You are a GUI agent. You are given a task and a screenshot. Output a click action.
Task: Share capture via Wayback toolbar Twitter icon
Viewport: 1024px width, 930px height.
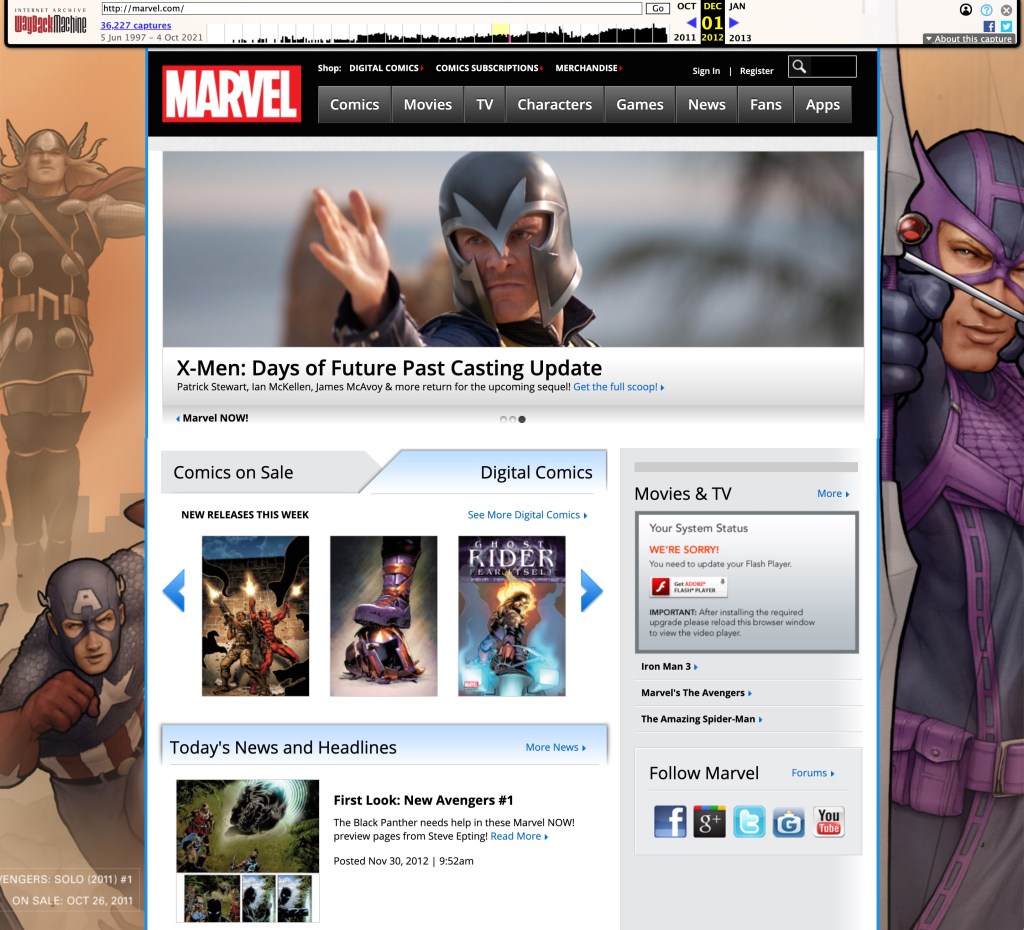[x=1006, y=27]
